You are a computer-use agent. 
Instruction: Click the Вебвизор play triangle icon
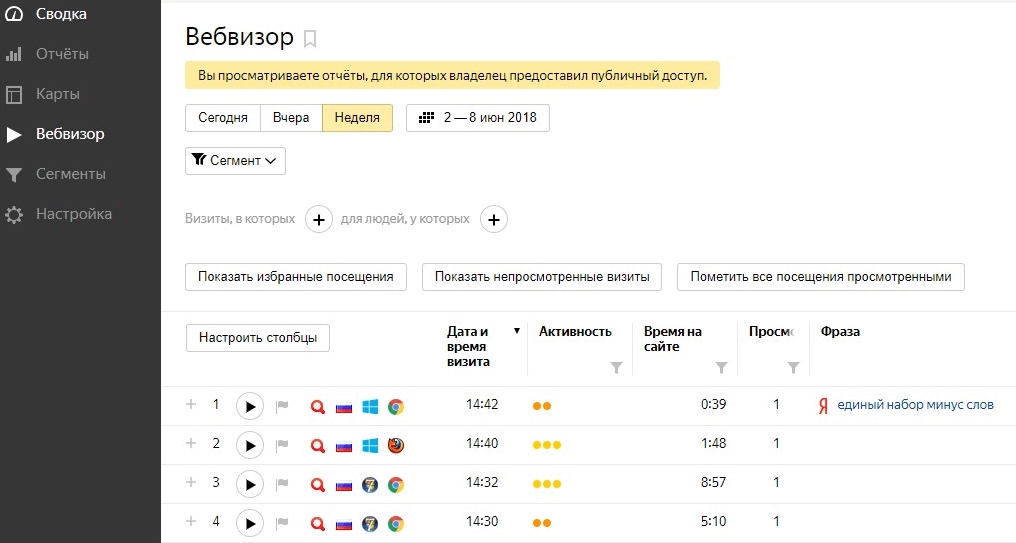tap(14, 134)
